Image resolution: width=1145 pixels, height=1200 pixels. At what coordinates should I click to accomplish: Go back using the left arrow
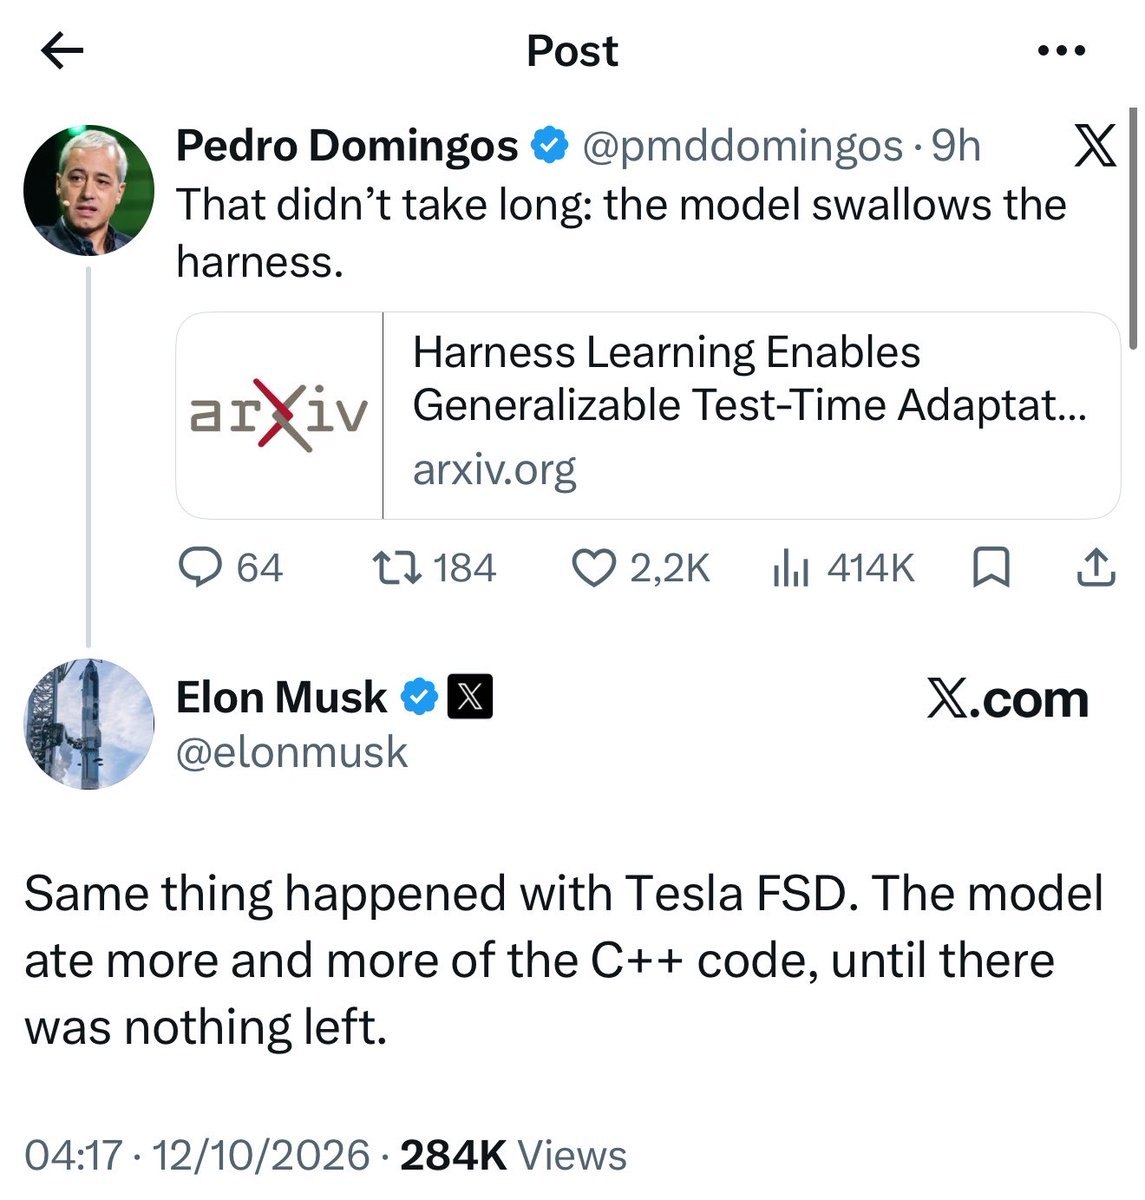tap(62, 51)
